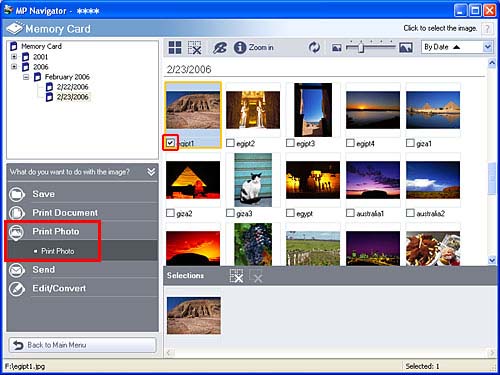
Task: Collapse the February 2006 tree node
Action: tap(26, 77)
